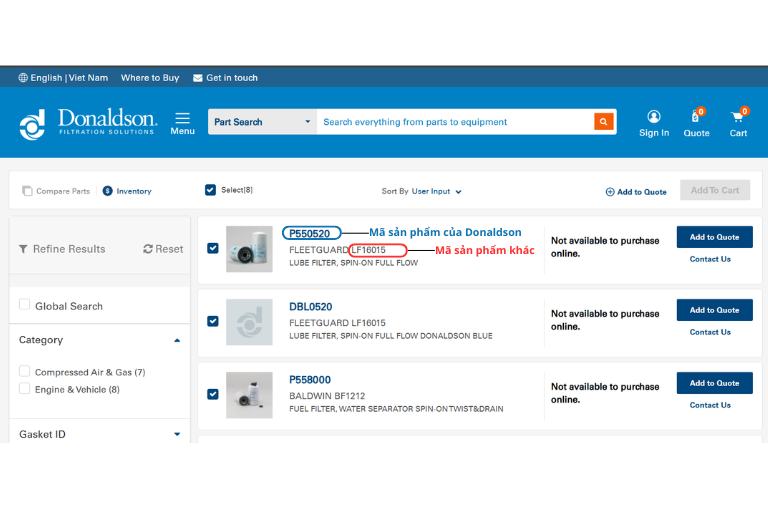Viewport: 768px width, 509px height.
Task: Click the P550520 product thumbnail
Action: pos(249,249)
